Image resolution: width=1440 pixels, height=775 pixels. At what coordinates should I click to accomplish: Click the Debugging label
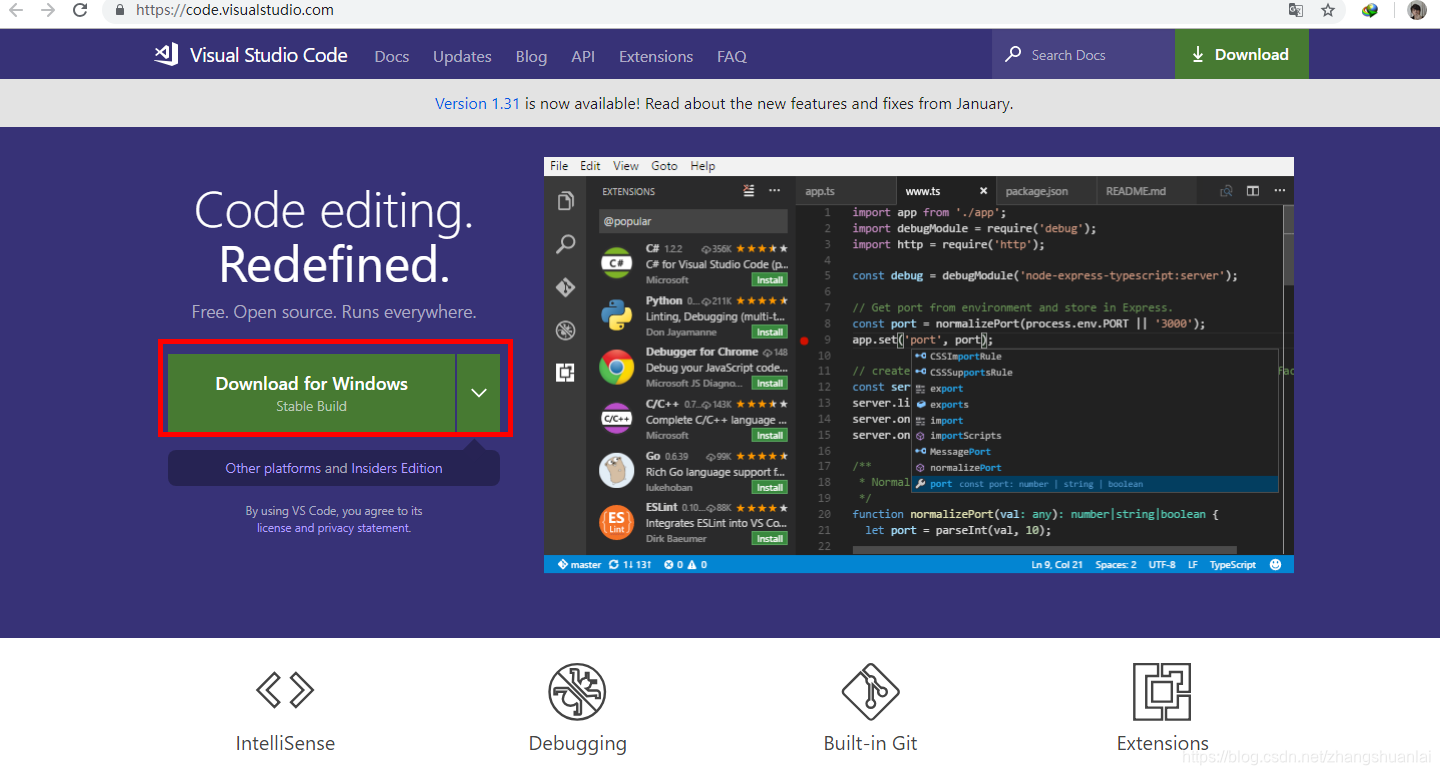pyautogui.click(x=577, y=744)
